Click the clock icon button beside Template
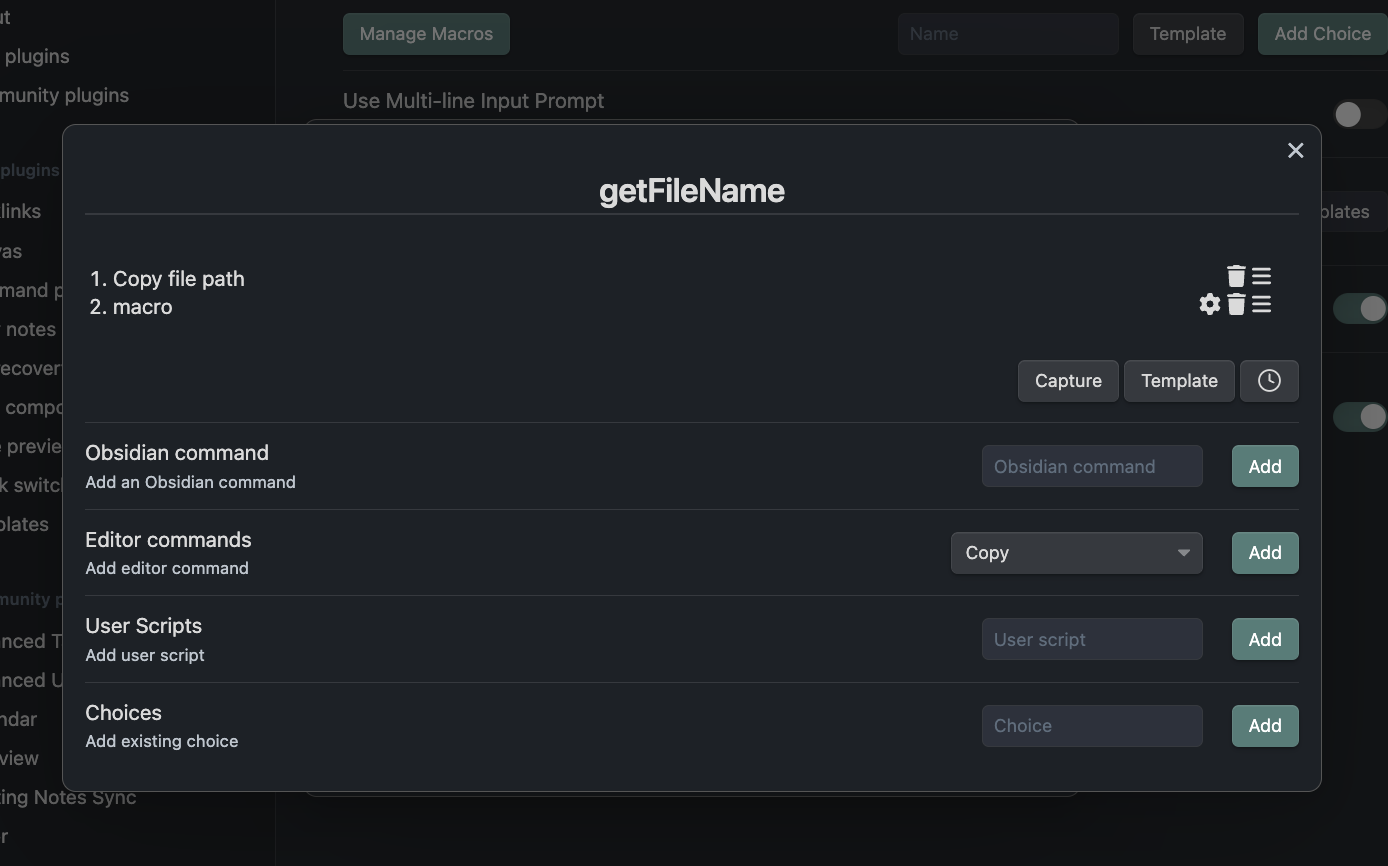Viewport: 1388px width, 866px height. 1268,381
